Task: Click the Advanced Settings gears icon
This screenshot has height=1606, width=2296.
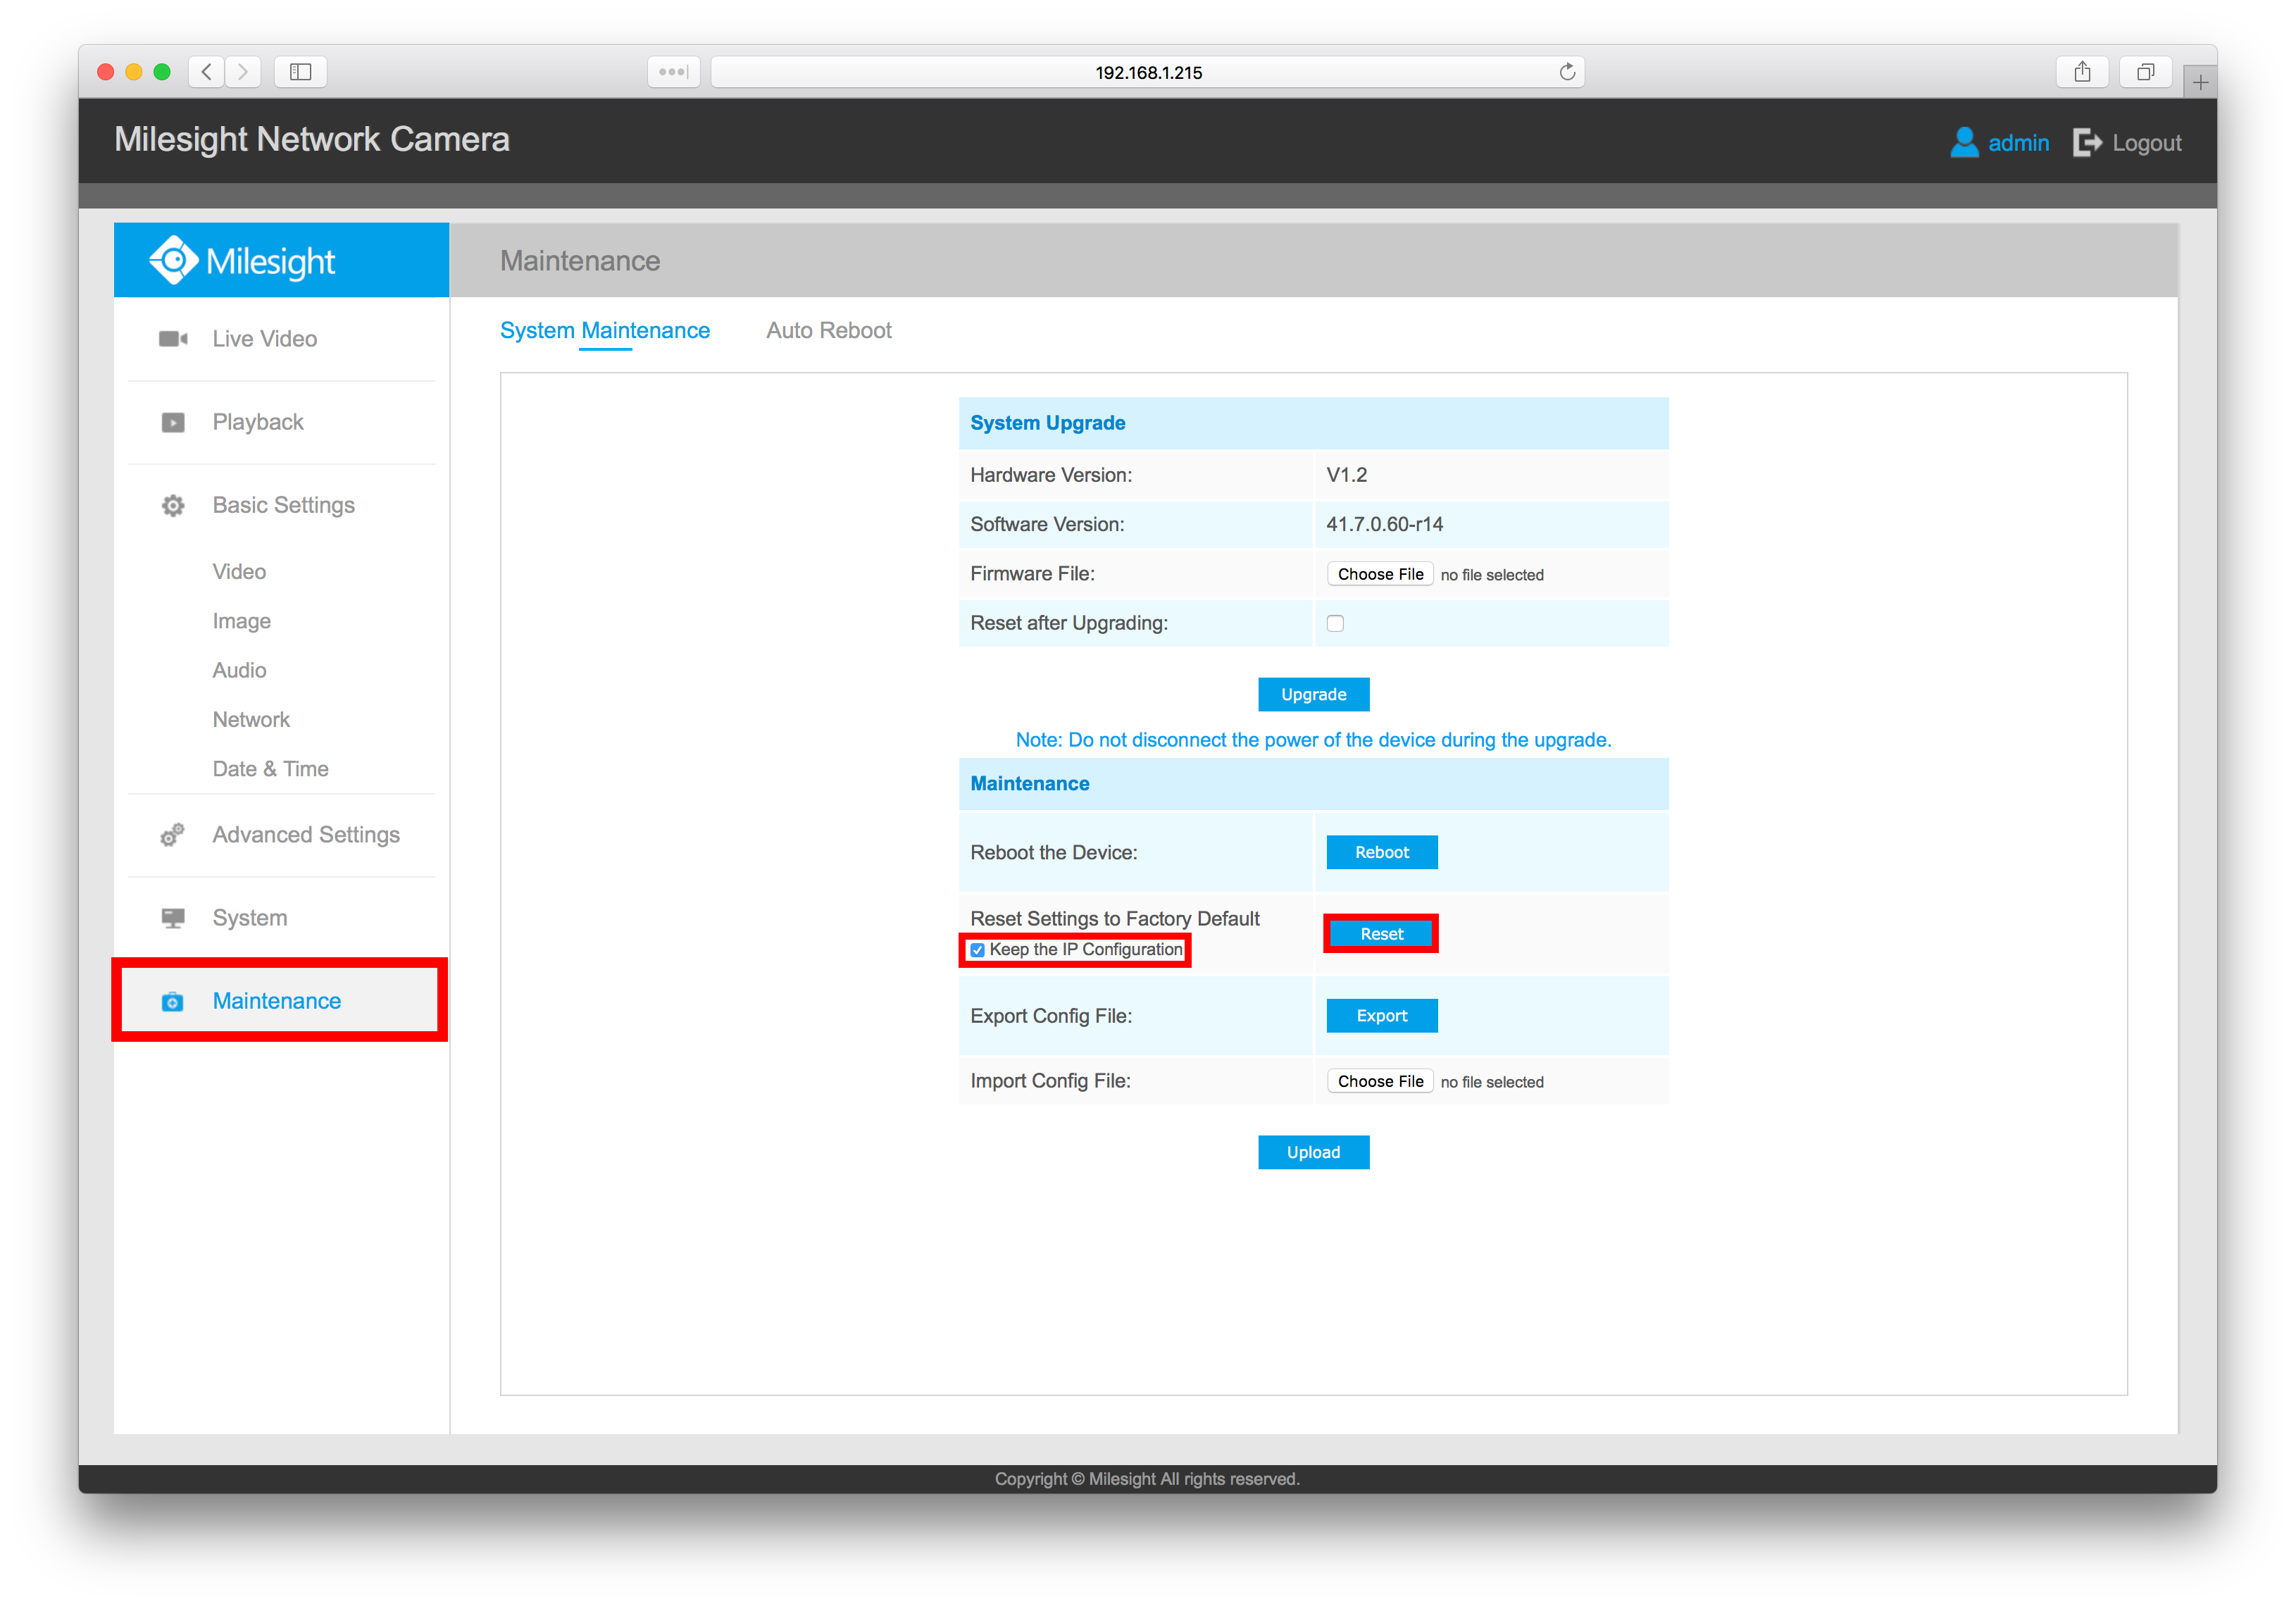Action: point(173,835)
